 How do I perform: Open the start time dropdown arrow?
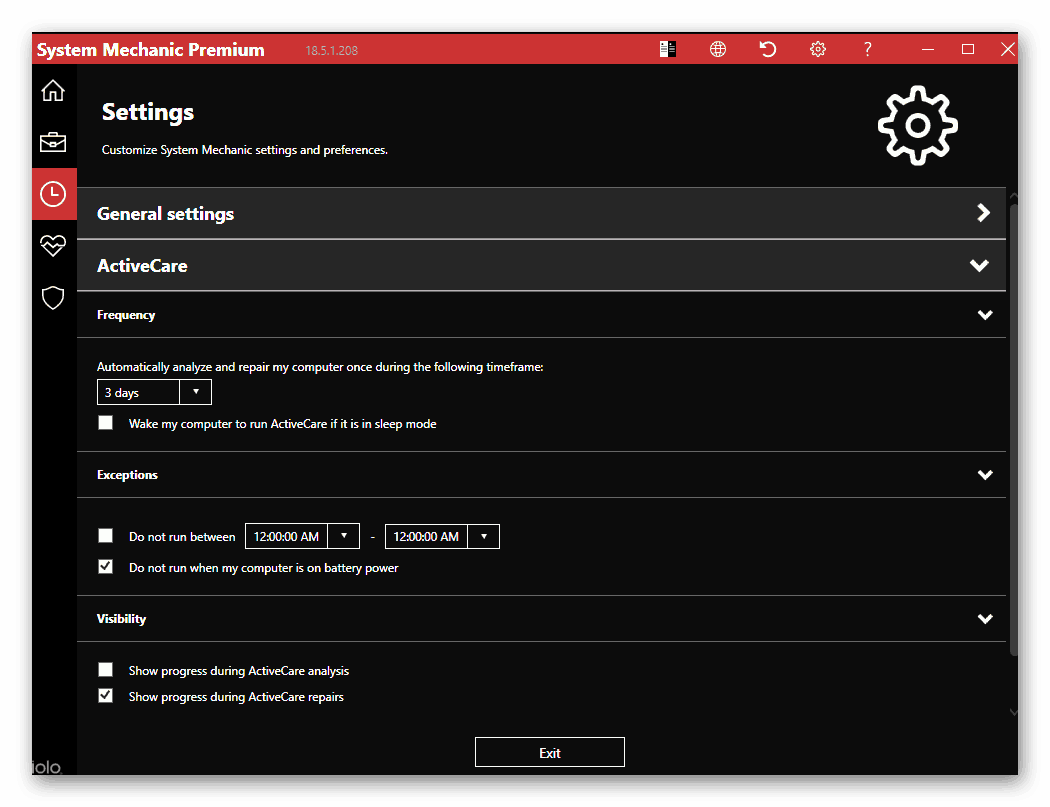click(x=344, y=536)
